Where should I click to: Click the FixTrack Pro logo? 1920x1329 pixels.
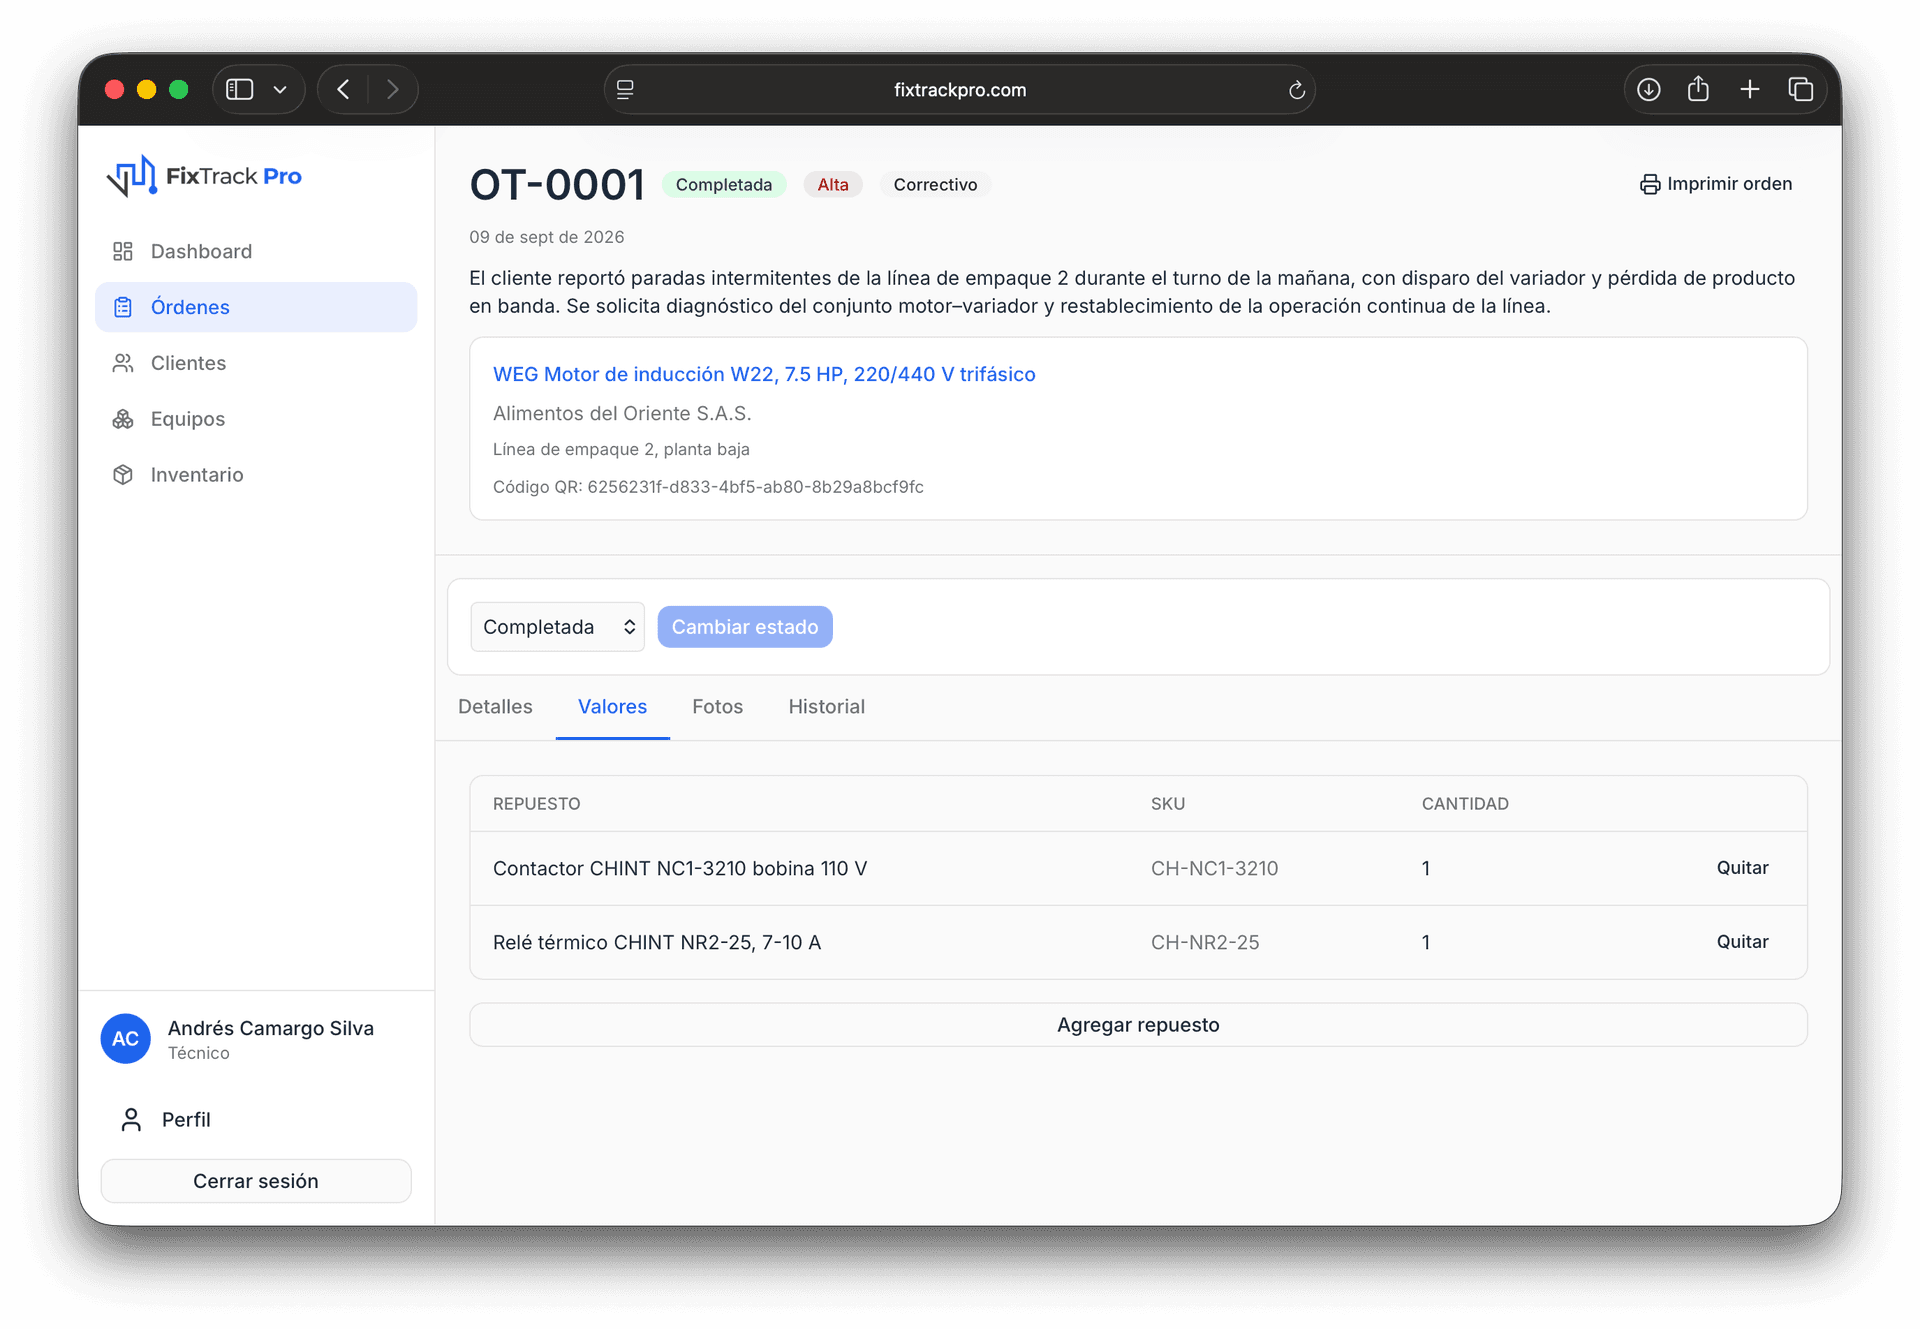point(204,176)
